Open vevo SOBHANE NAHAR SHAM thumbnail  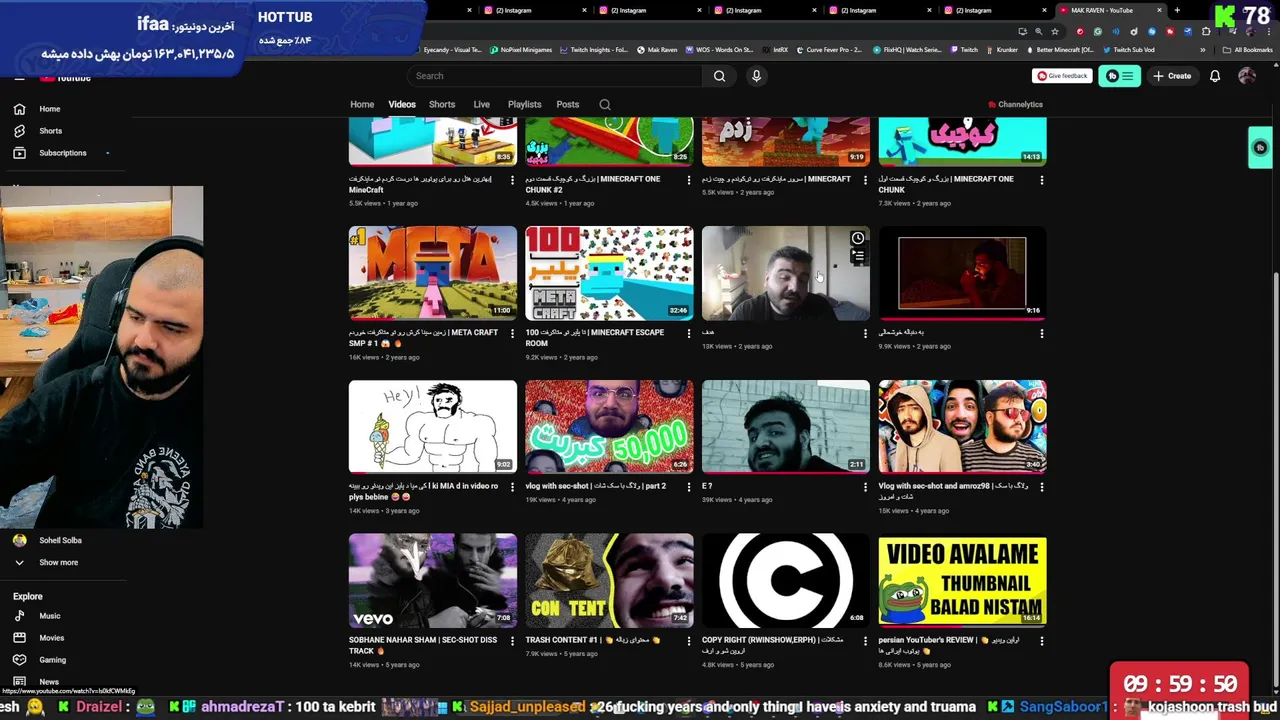[433, 580]
